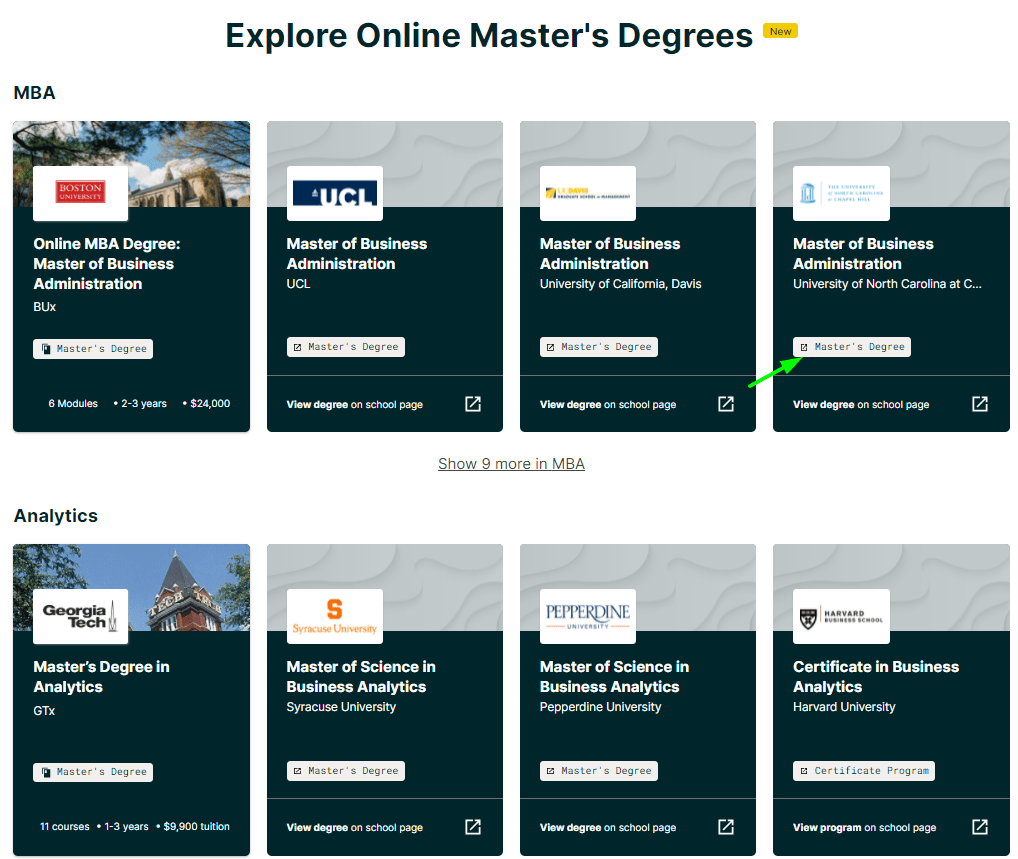Open external link icon on Harvard card
The height and width of the screenshot is (859, 1018).
click(980, 827)
